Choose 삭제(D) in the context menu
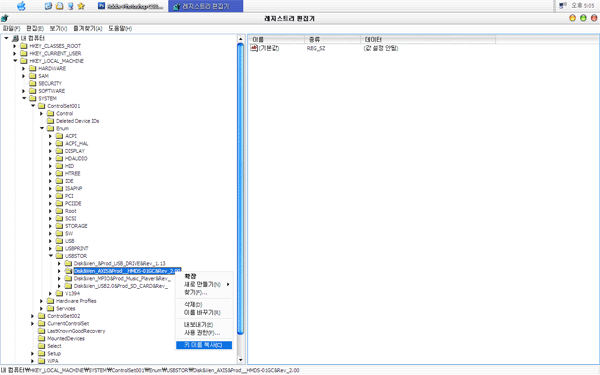This screenshot has width=600, height=375. [204, 305]
